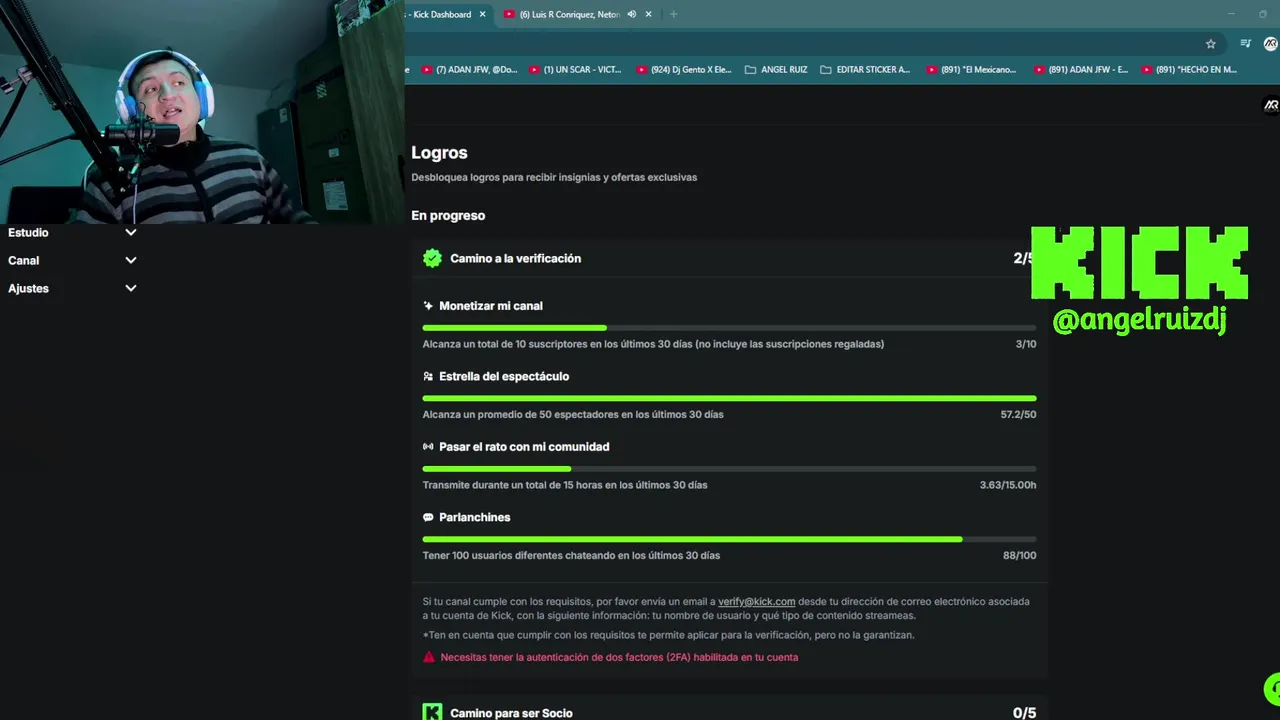Click the Logros page title
This screenshot has width=1280, height=720.
coord(439,153)
